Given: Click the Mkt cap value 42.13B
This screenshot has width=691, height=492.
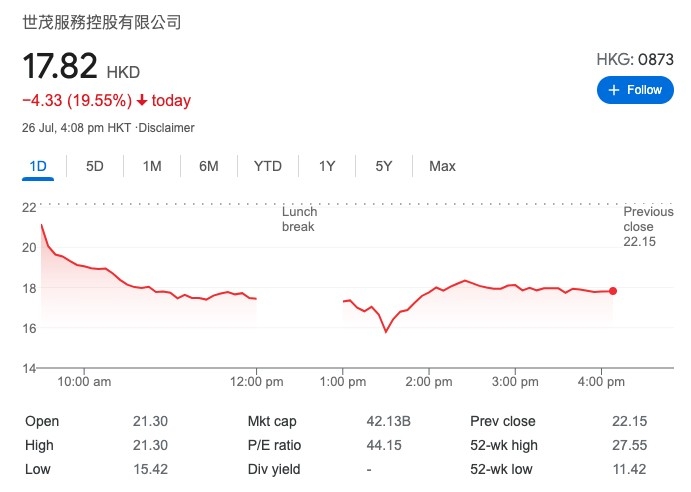Looking at the screenshot, I should 388,421.
